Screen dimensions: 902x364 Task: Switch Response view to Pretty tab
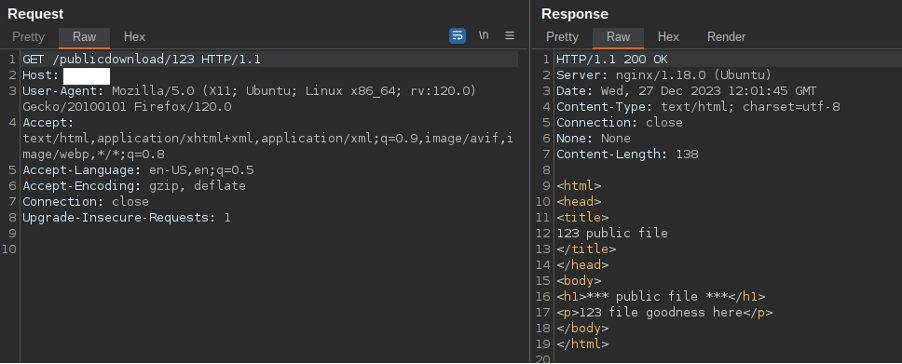coord(562,37)
